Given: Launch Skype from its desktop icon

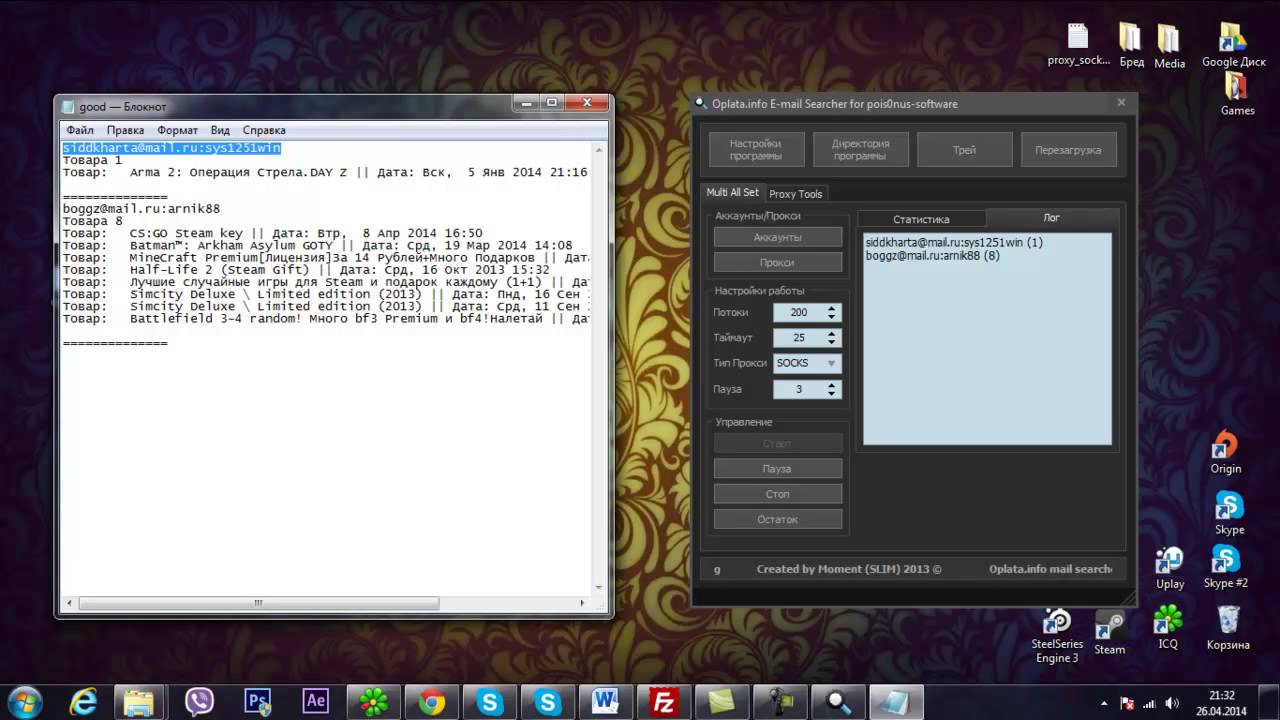Looking at the screenshot, I should click(1229, 513).
